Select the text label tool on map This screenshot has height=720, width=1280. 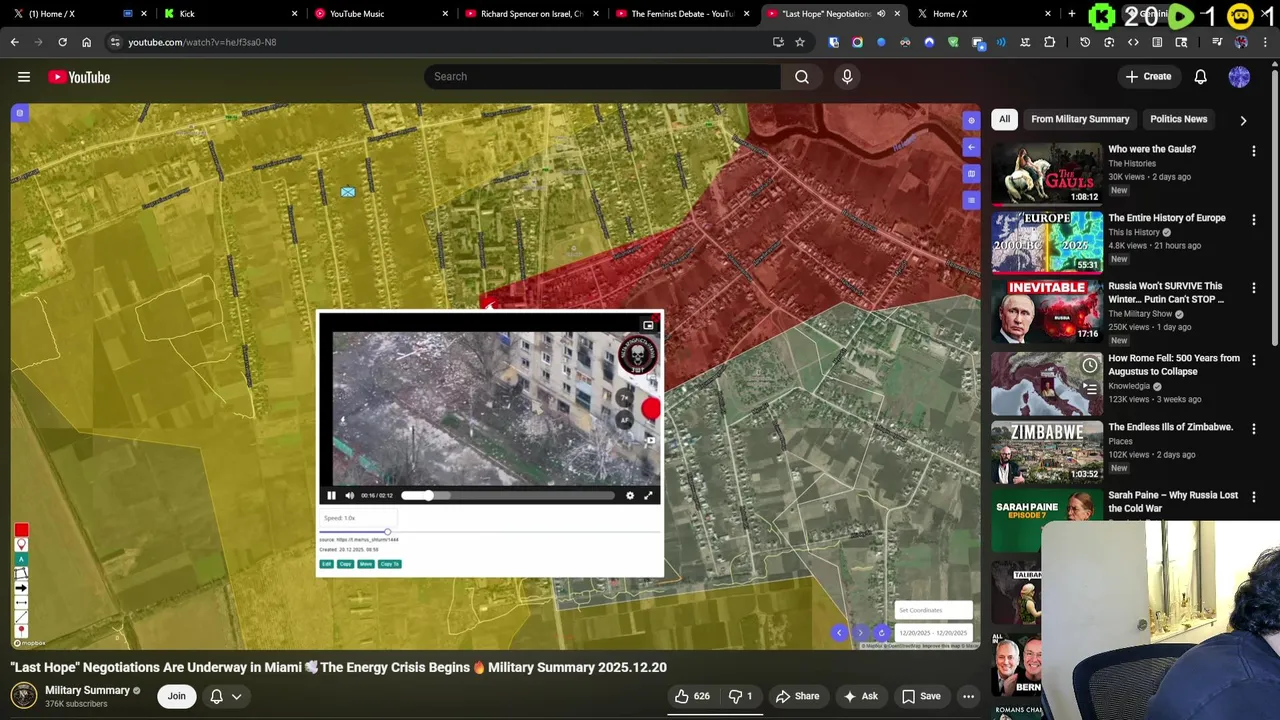pos(21,559)
